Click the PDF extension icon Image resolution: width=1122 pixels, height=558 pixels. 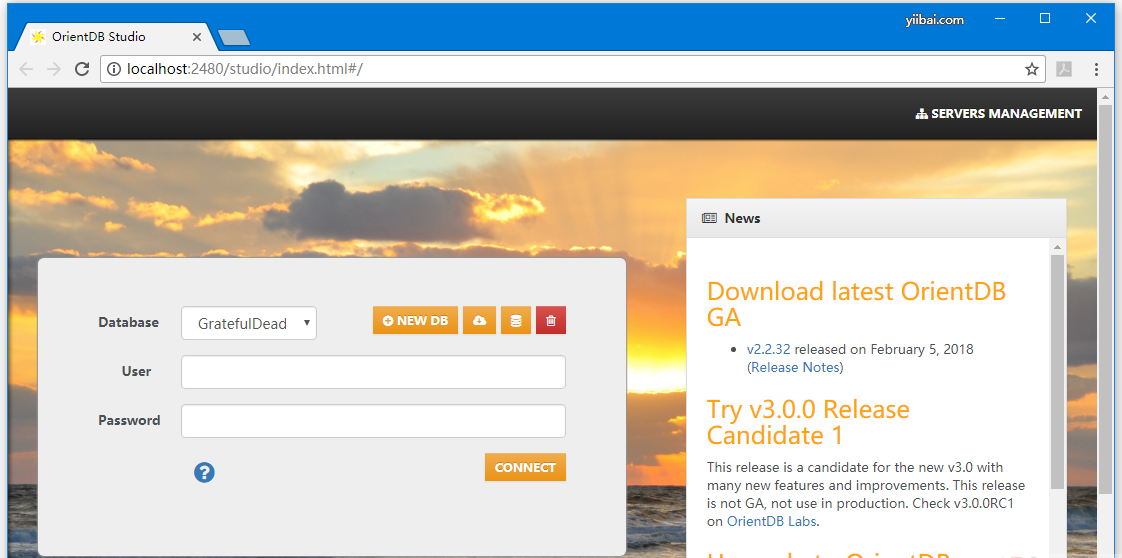(x=1064, y=69)
